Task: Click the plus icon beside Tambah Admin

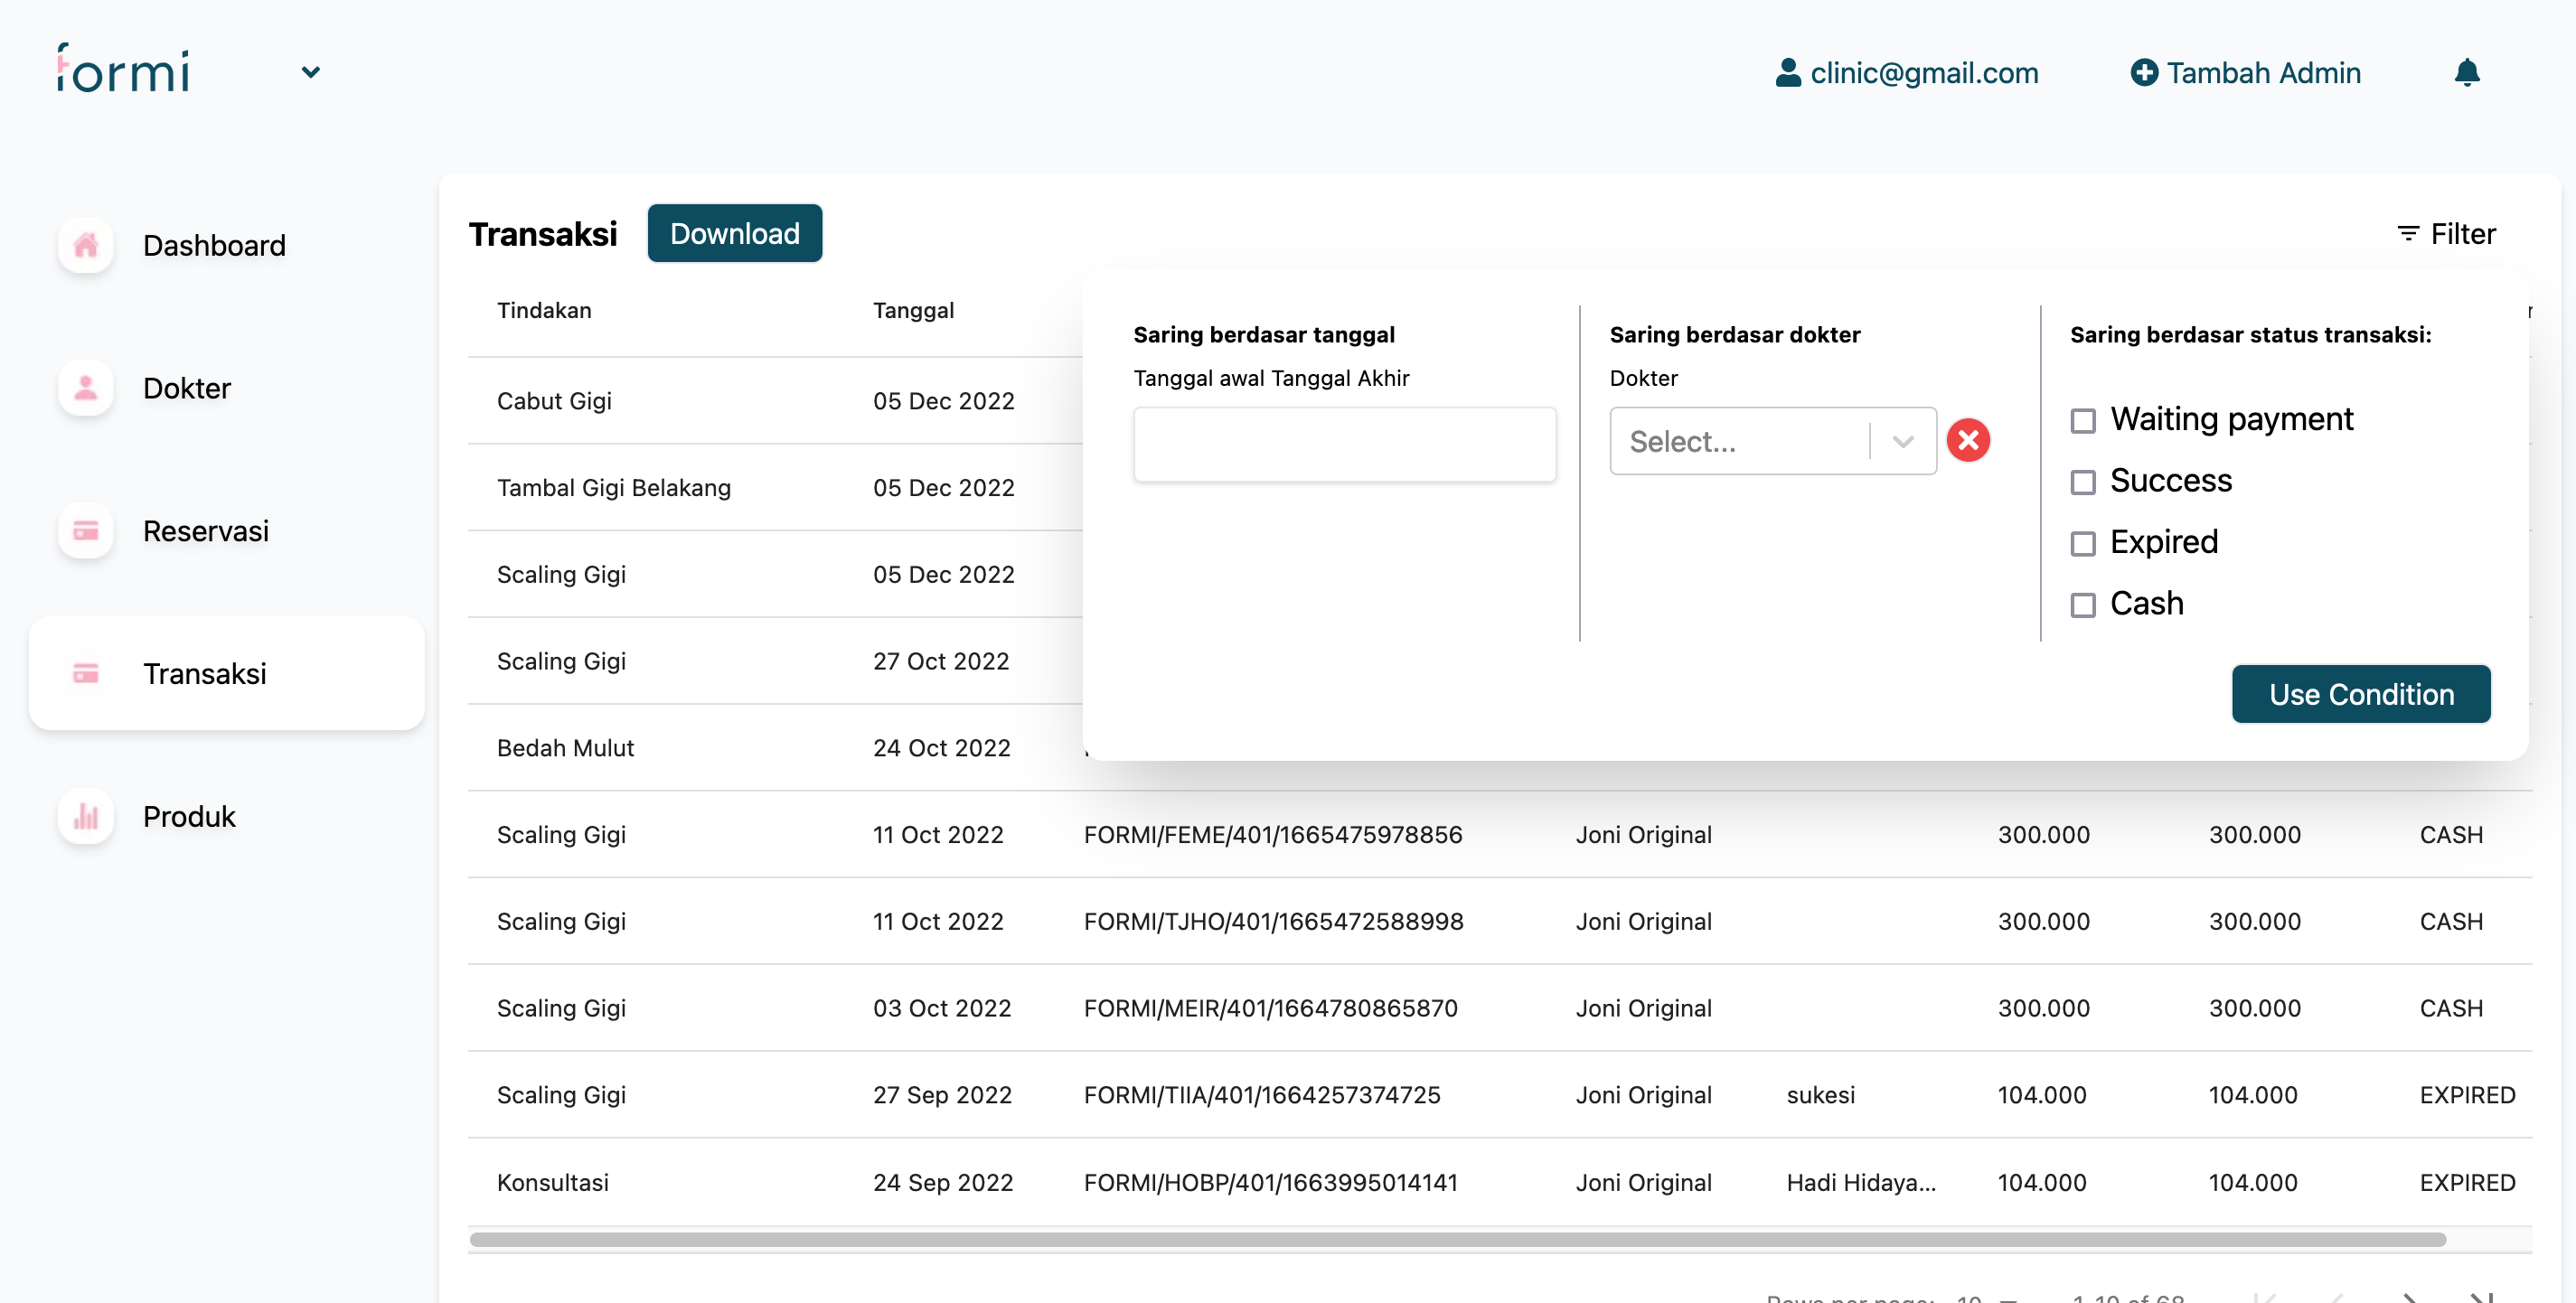Action: pos(2143,73)
